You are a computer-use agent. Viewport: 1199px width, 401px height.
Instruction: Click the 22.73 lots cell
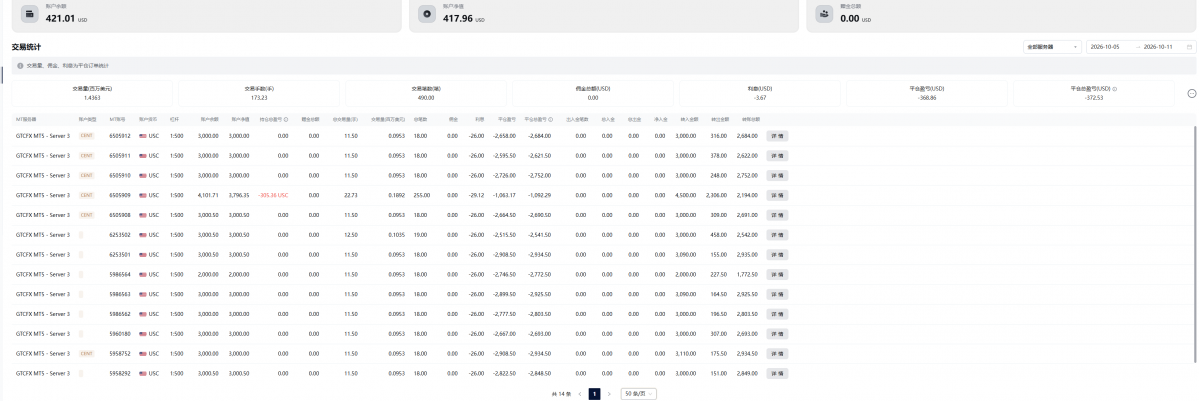click(x=351, y=195)
